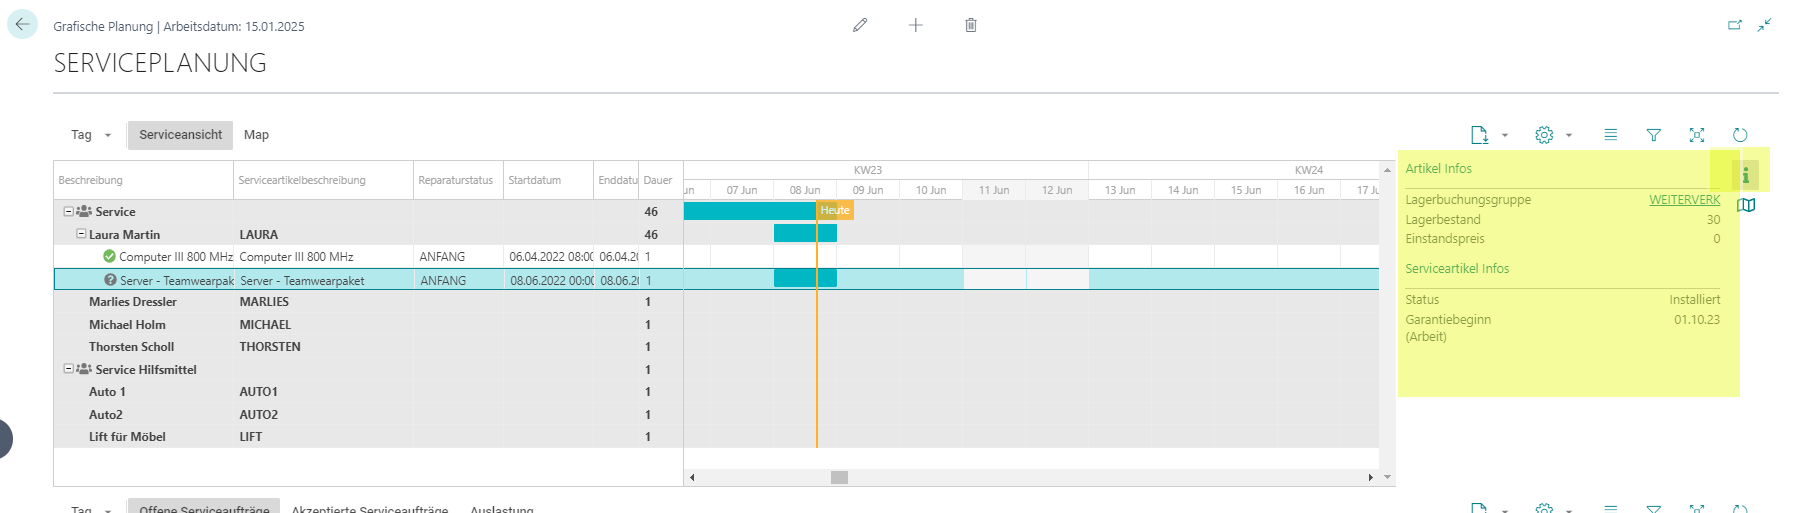The image size is (1799, 513).
Task: Open the WEITERVERK link
Action: click(x=1684, y=200)
